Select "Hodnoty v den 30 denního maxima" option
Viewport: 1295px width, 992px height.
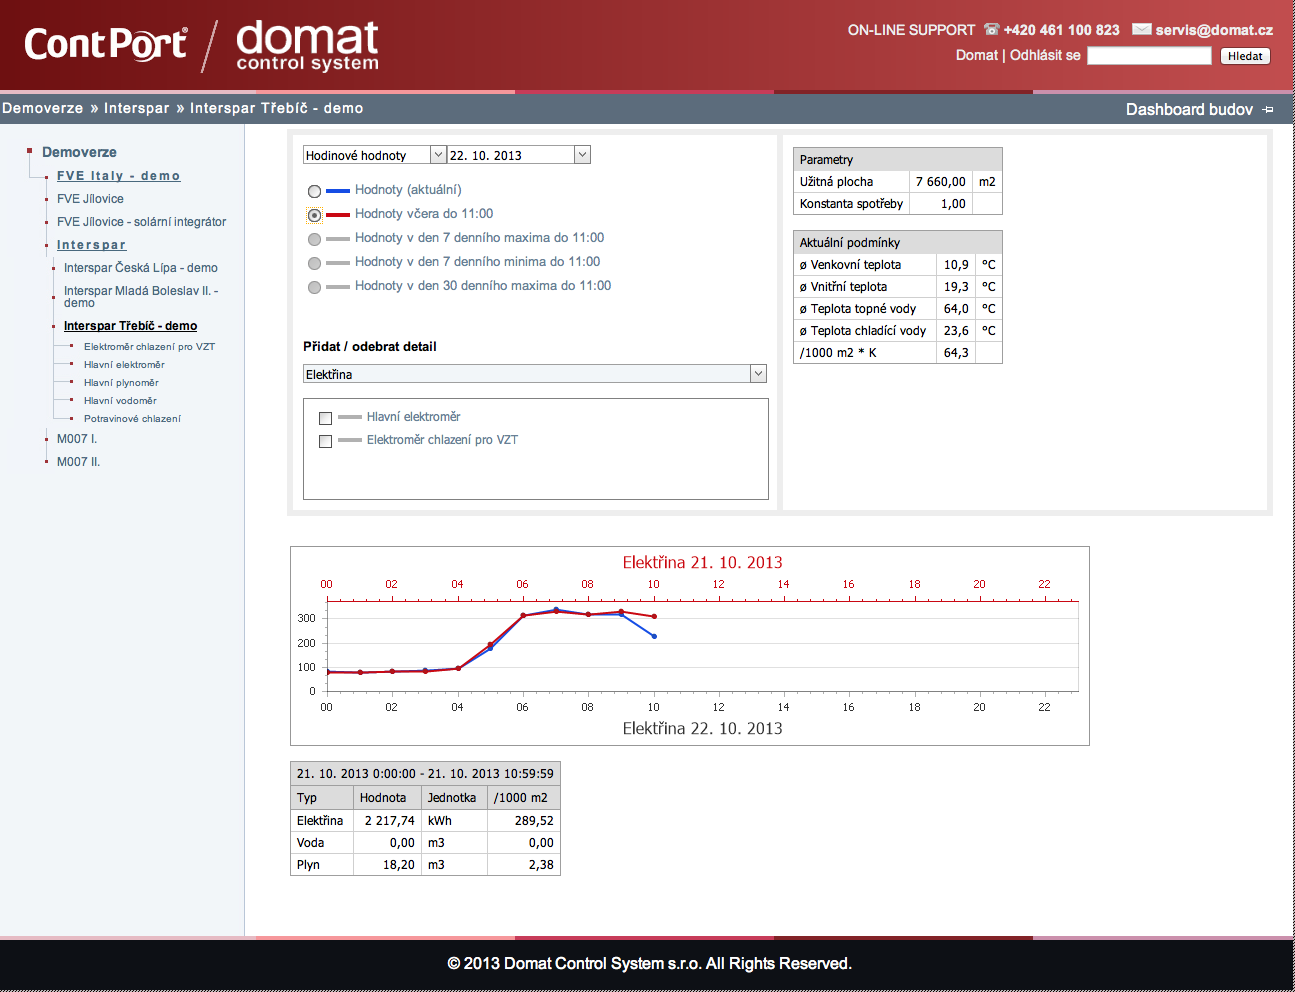click(x=315, y=285)
